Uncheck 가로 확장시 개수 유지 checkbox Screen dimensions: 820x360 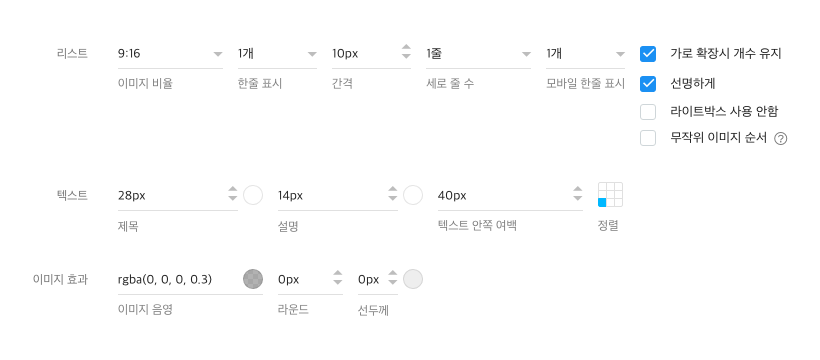click(648, 54)
